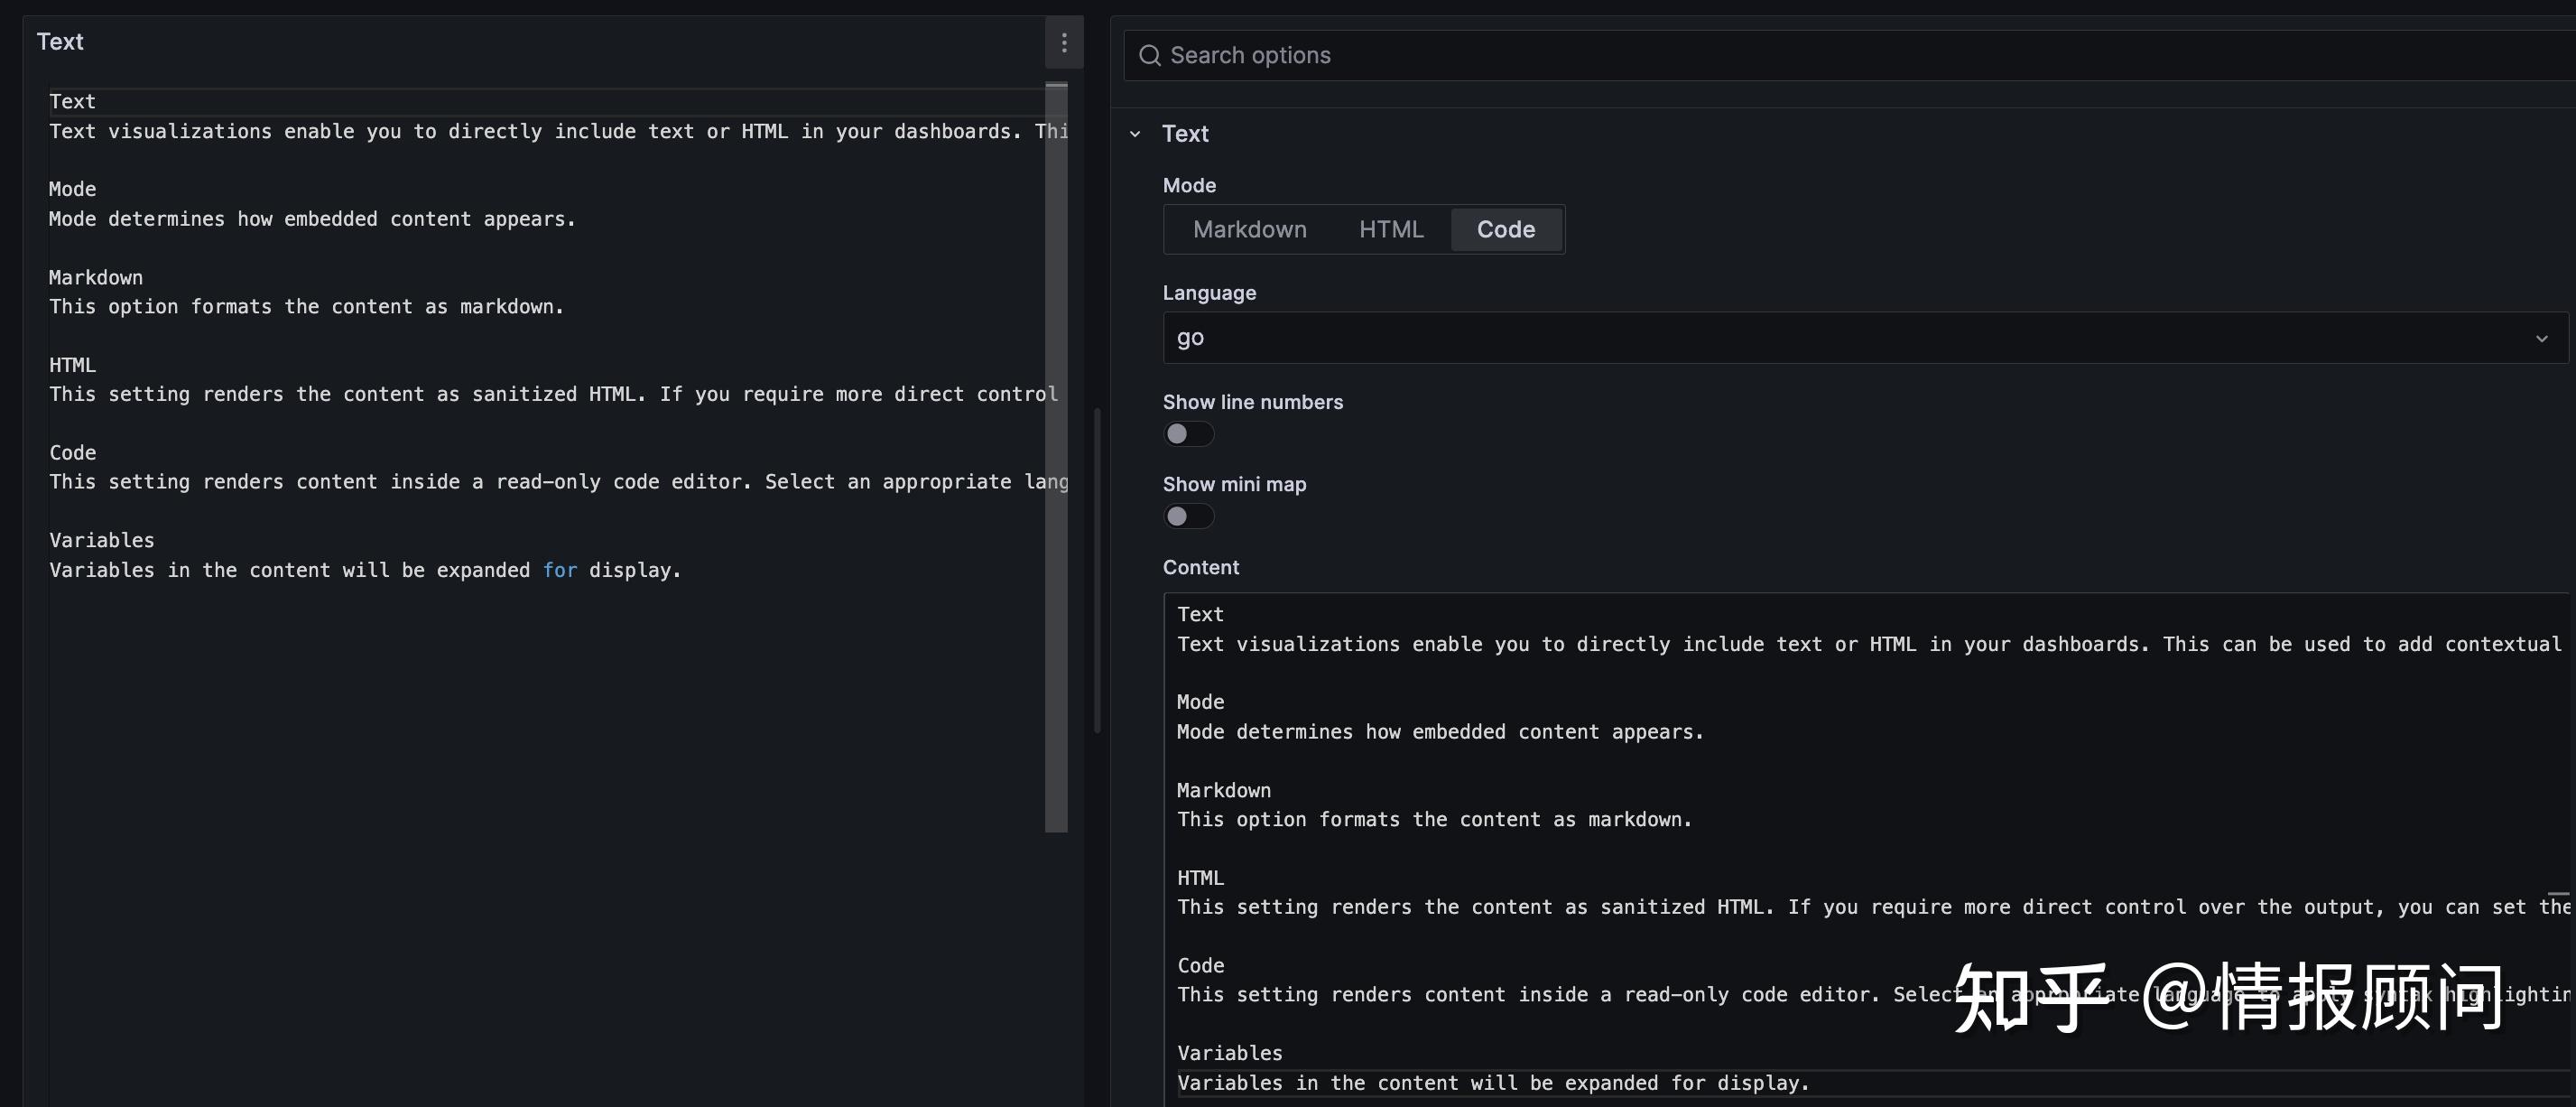This screenshot has height=1107, width=2576.
Task: Enable the Show mini map toggle
Action: pos(1188,516)
